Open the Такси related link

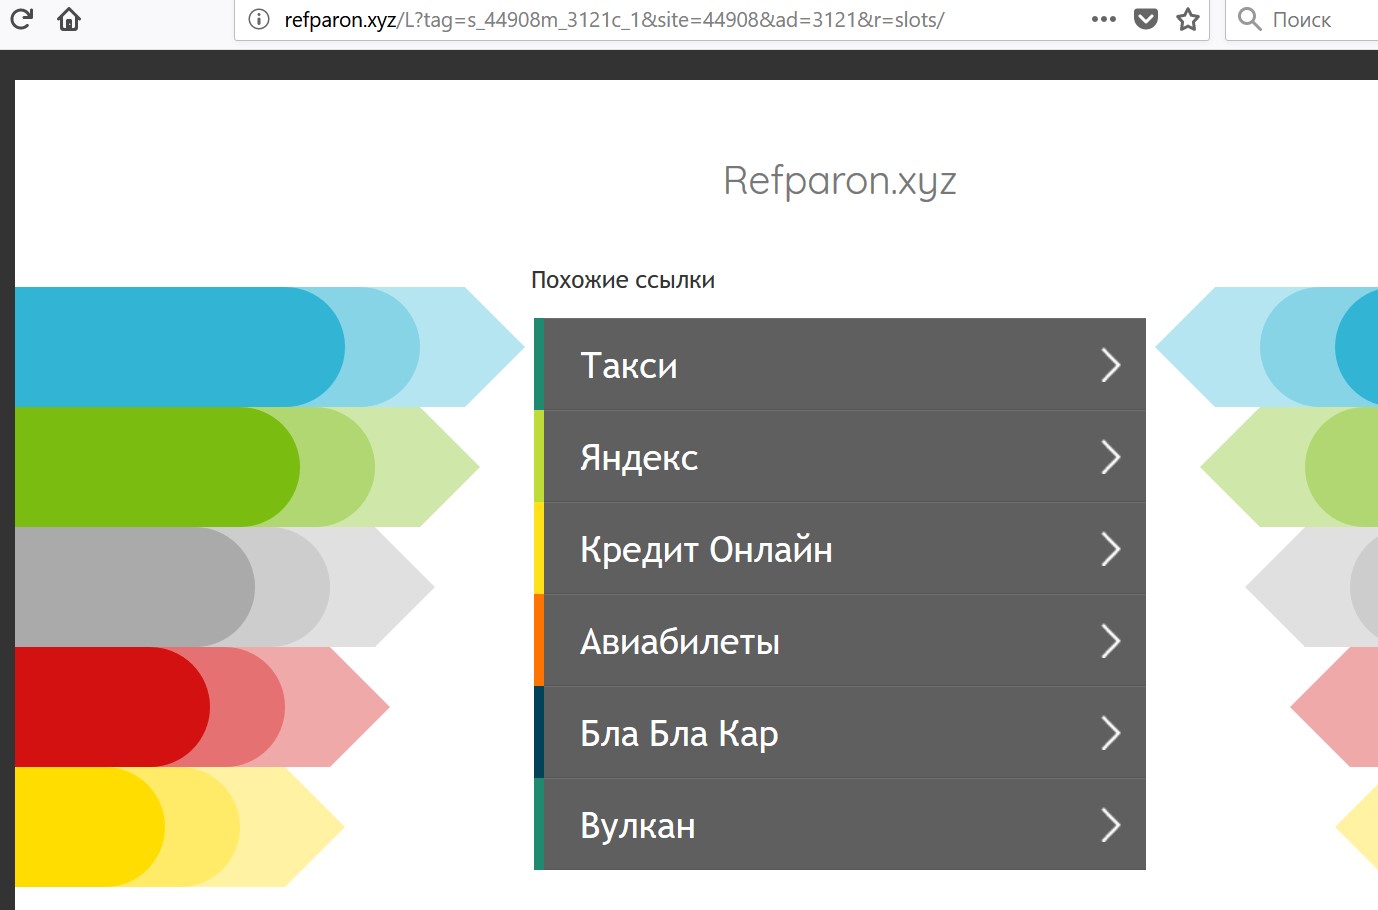[840, 365]
